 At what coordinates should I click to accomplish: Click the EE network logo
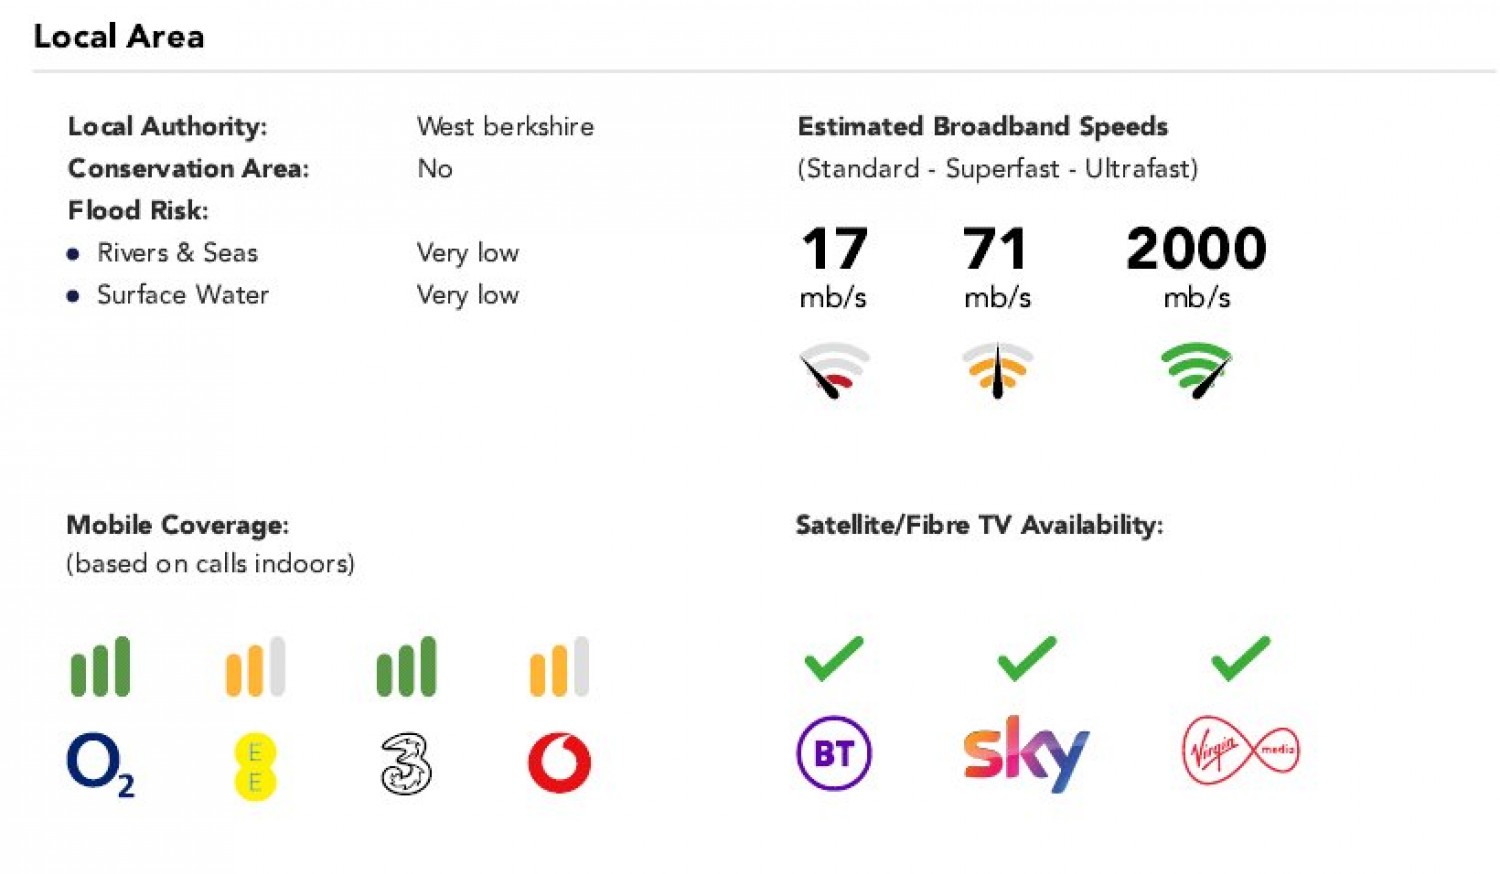coord(254,766)
